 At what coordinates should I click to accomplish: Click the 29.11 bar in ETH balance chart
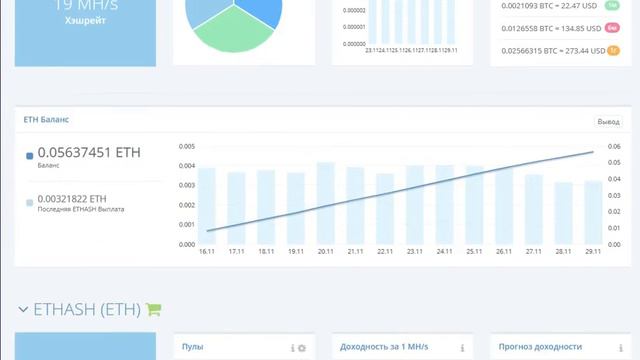(x=593, y=213)
